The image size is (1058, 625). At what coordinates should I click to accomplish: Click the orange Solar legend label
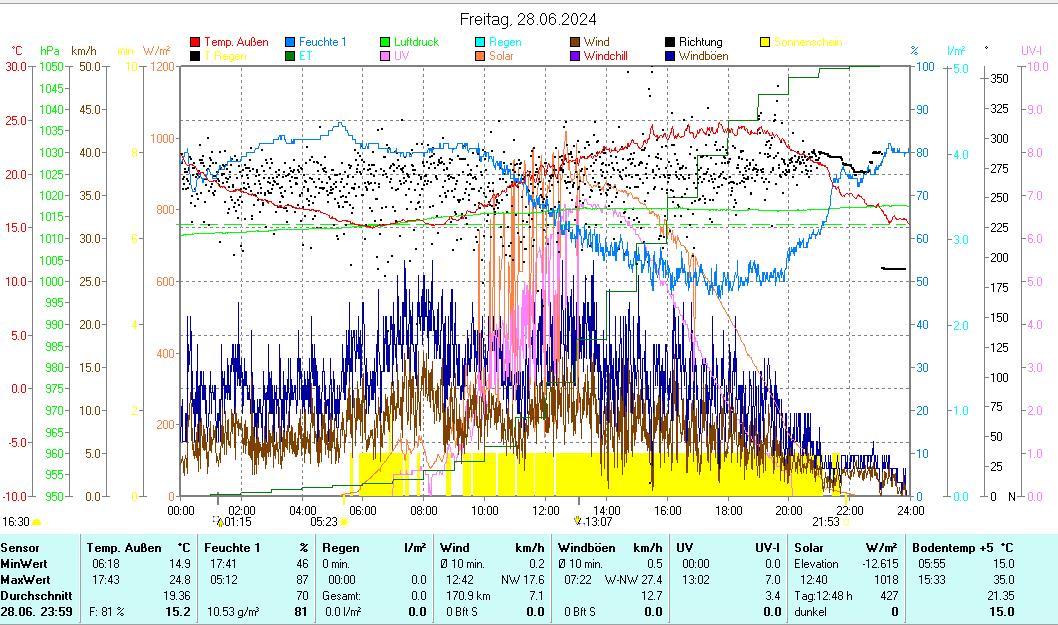(501, 56)
